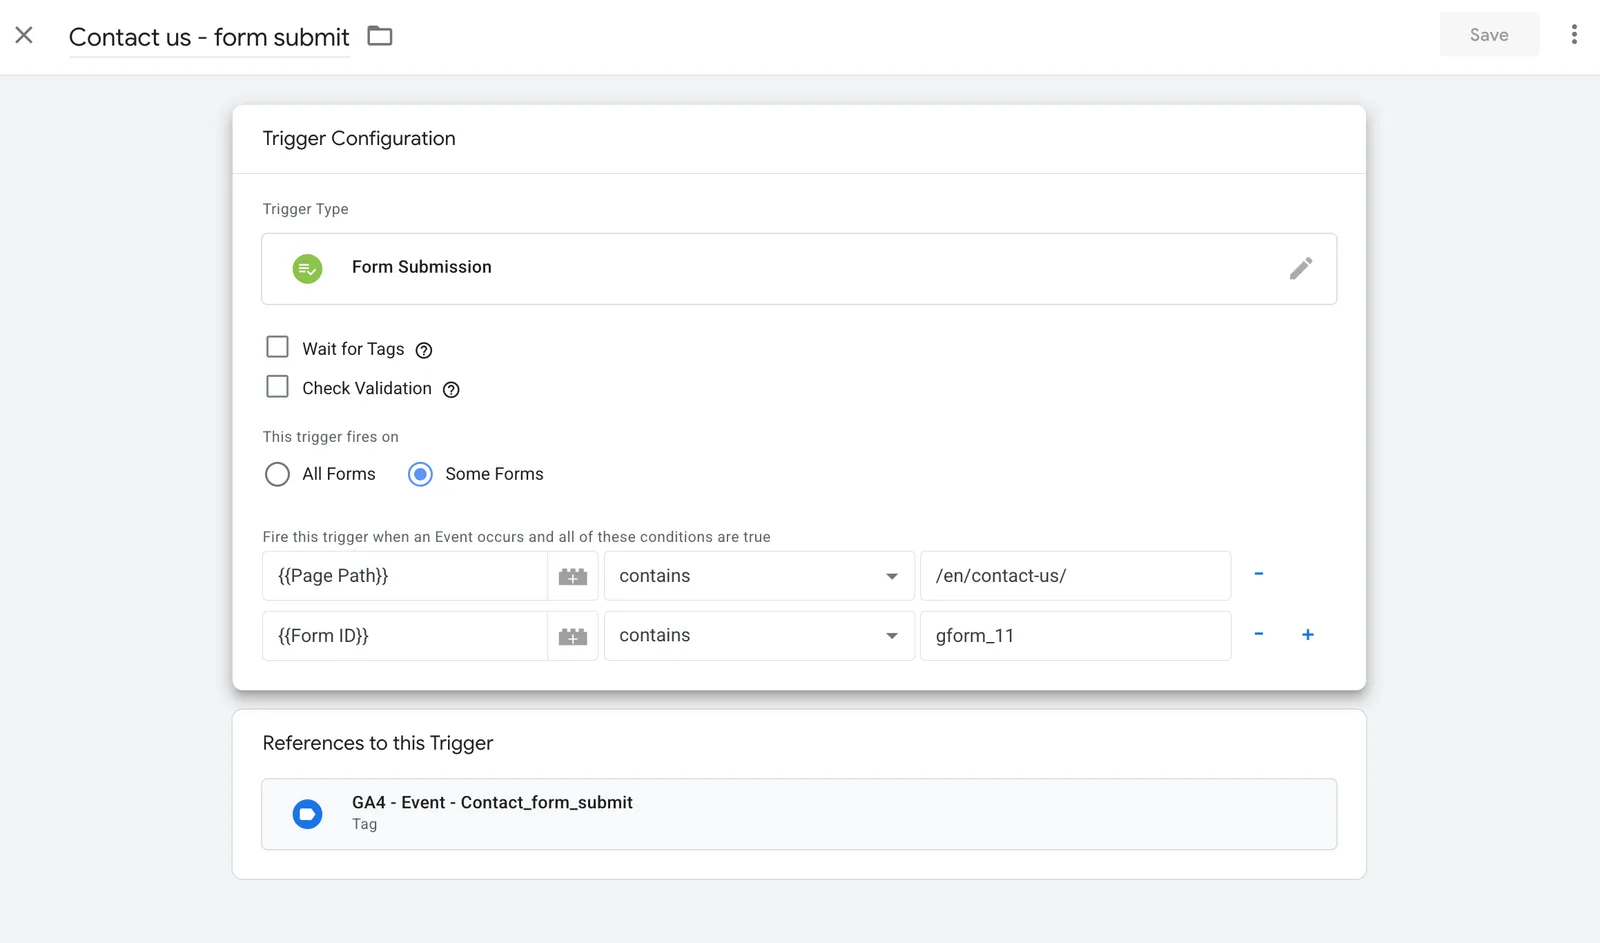Viewport: 1600px width, 943px height.
Task: Open help icon beside Check Validation
Action: point(451,389)
